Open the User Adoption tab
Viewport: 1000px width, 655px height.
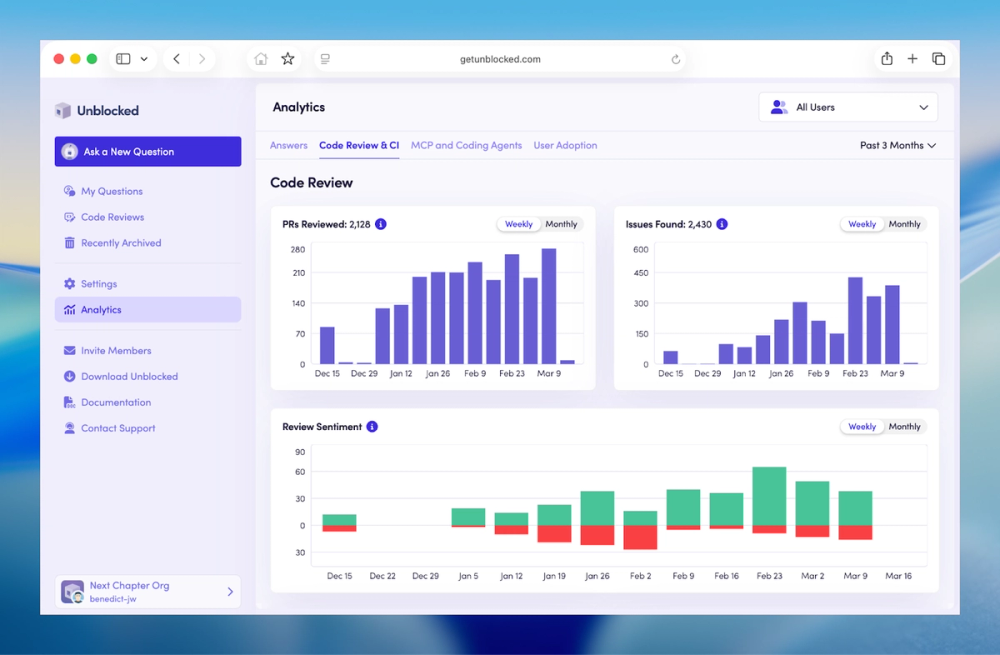(x=565, y=145)
